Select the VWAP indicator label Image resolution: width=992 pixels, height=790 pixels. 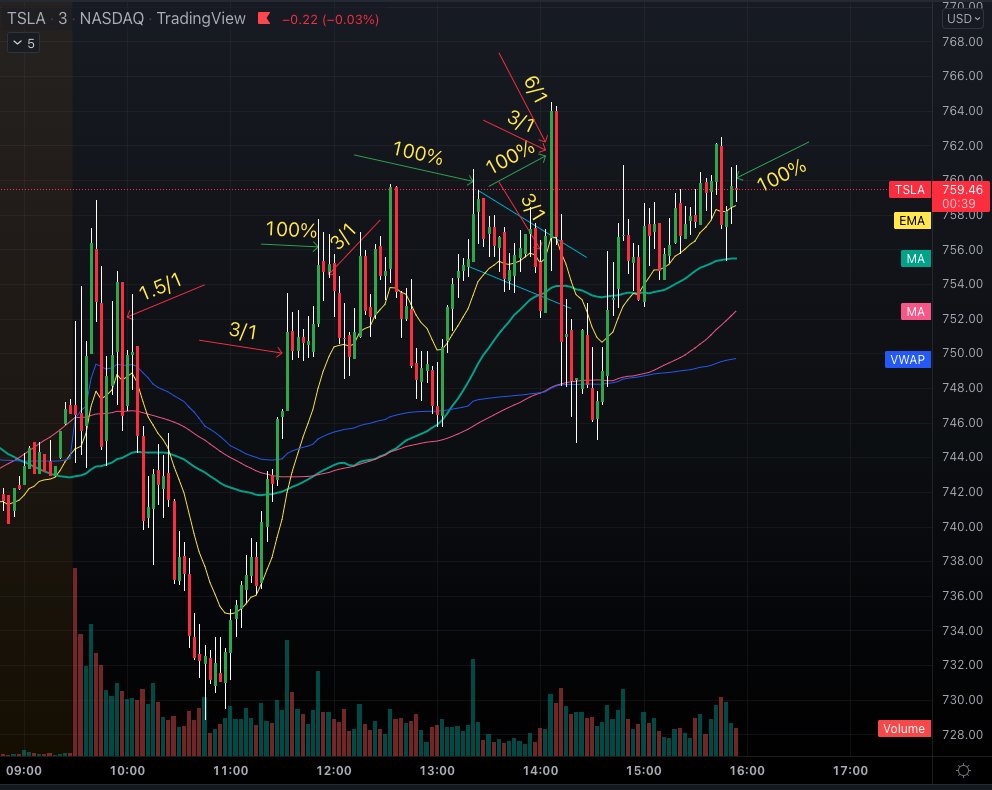click(x=907, y=360)
